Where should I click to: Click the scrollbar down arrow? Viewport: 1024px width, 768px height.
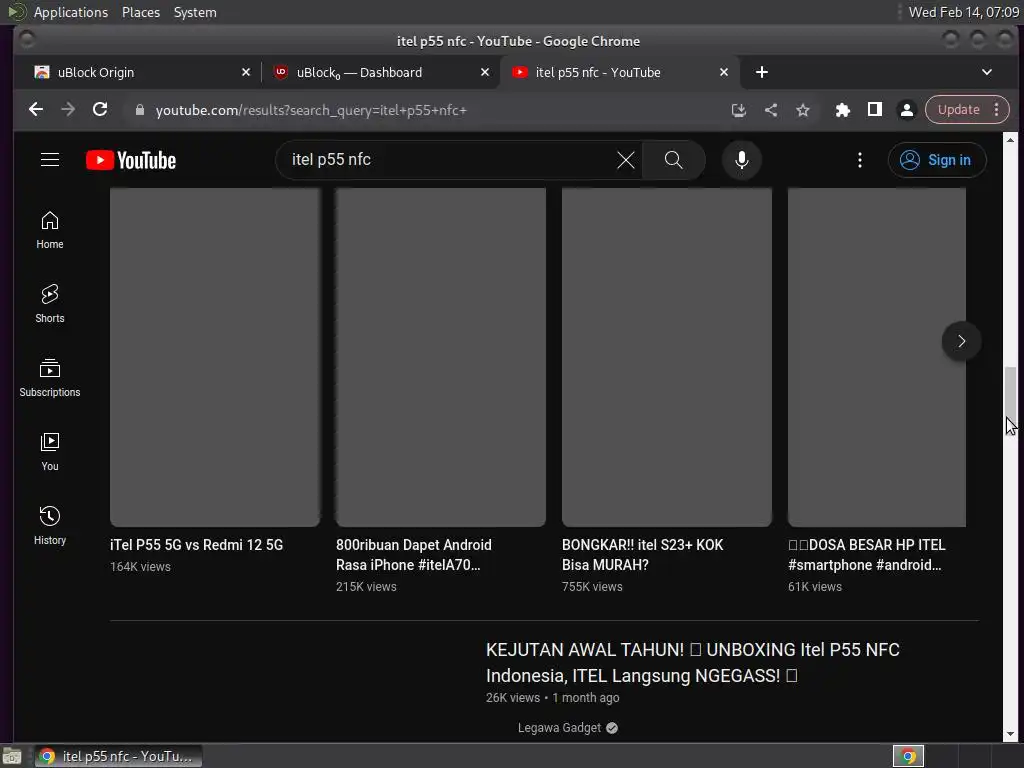coord(1010,734)
